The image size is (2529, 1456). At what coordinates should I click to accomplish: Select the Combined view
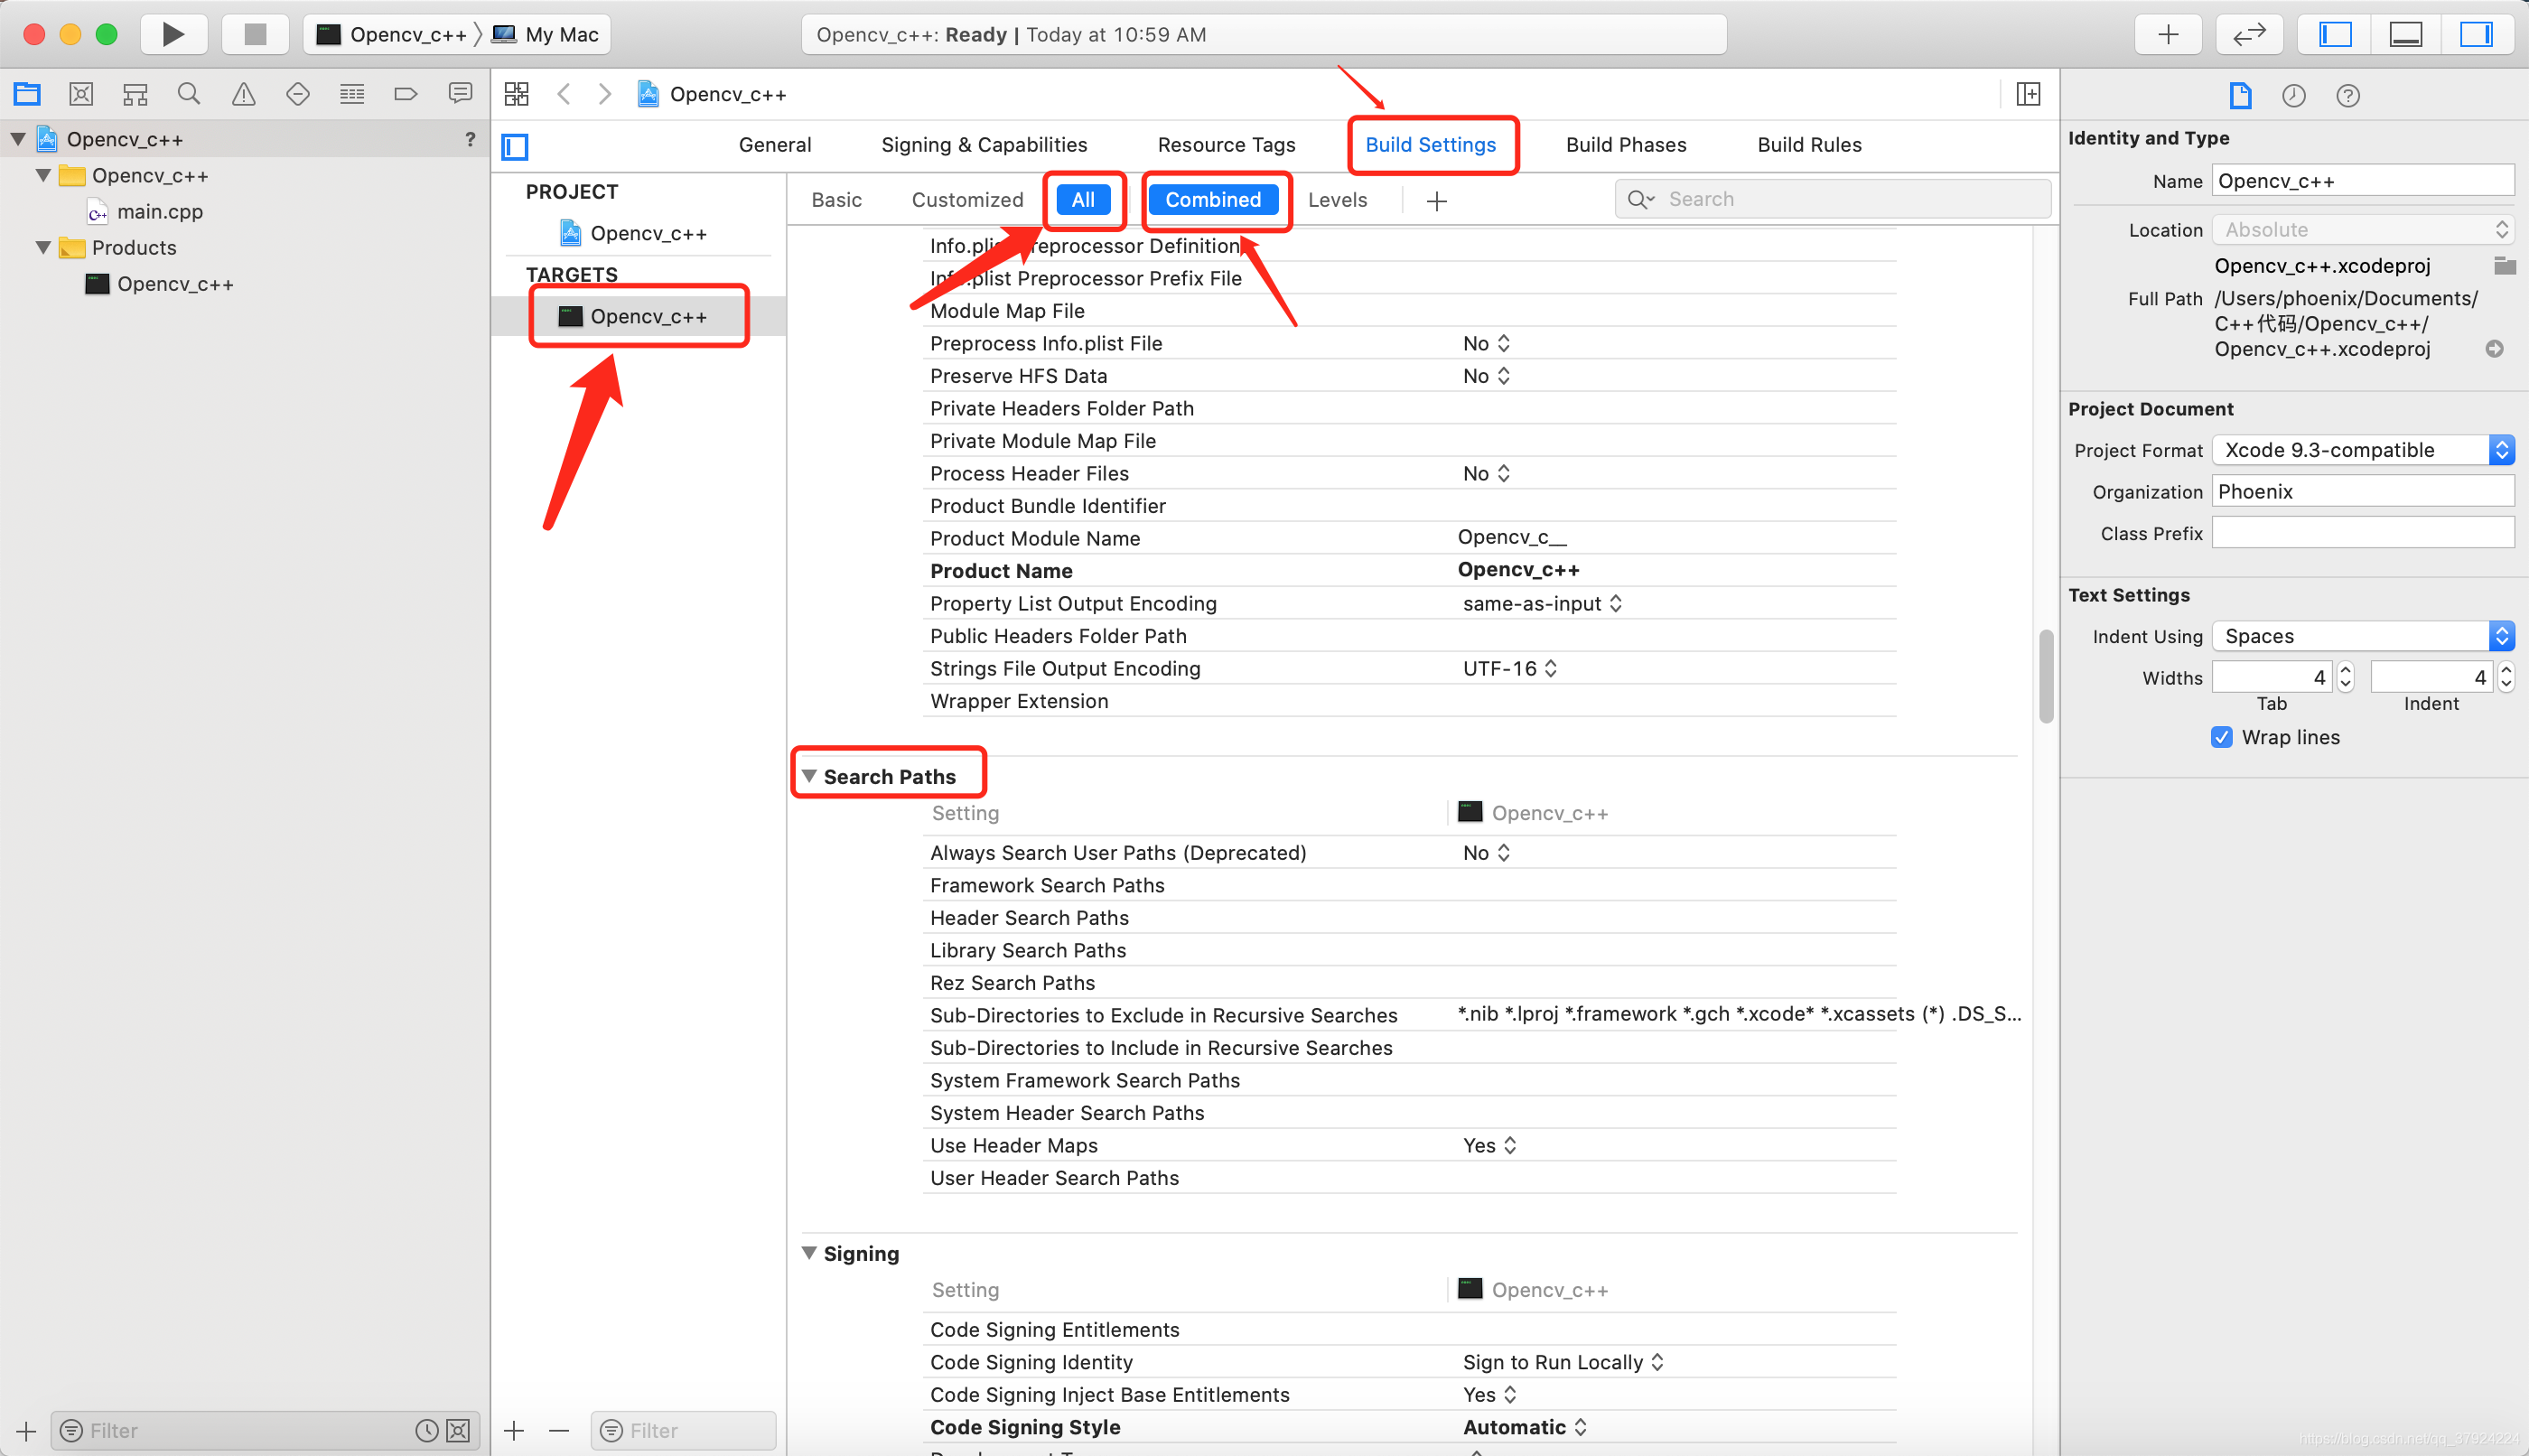click(1213, 200)
